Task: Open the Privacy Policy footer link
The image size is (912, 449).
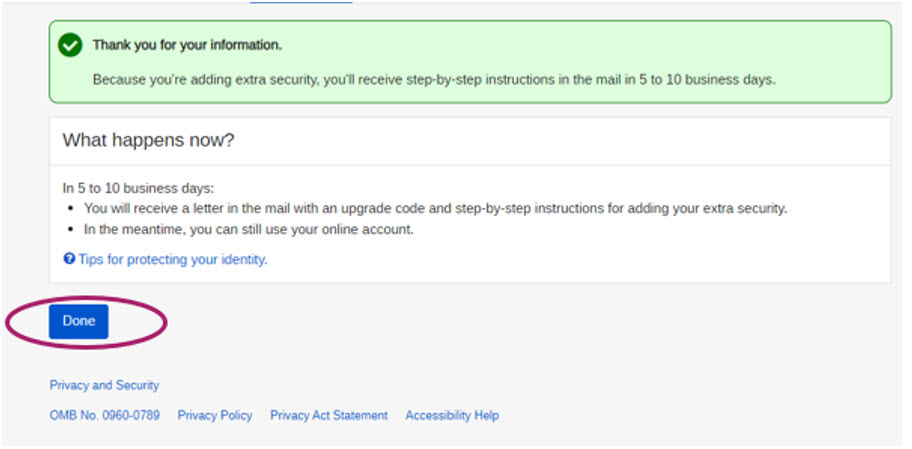Action: [215, 415]
